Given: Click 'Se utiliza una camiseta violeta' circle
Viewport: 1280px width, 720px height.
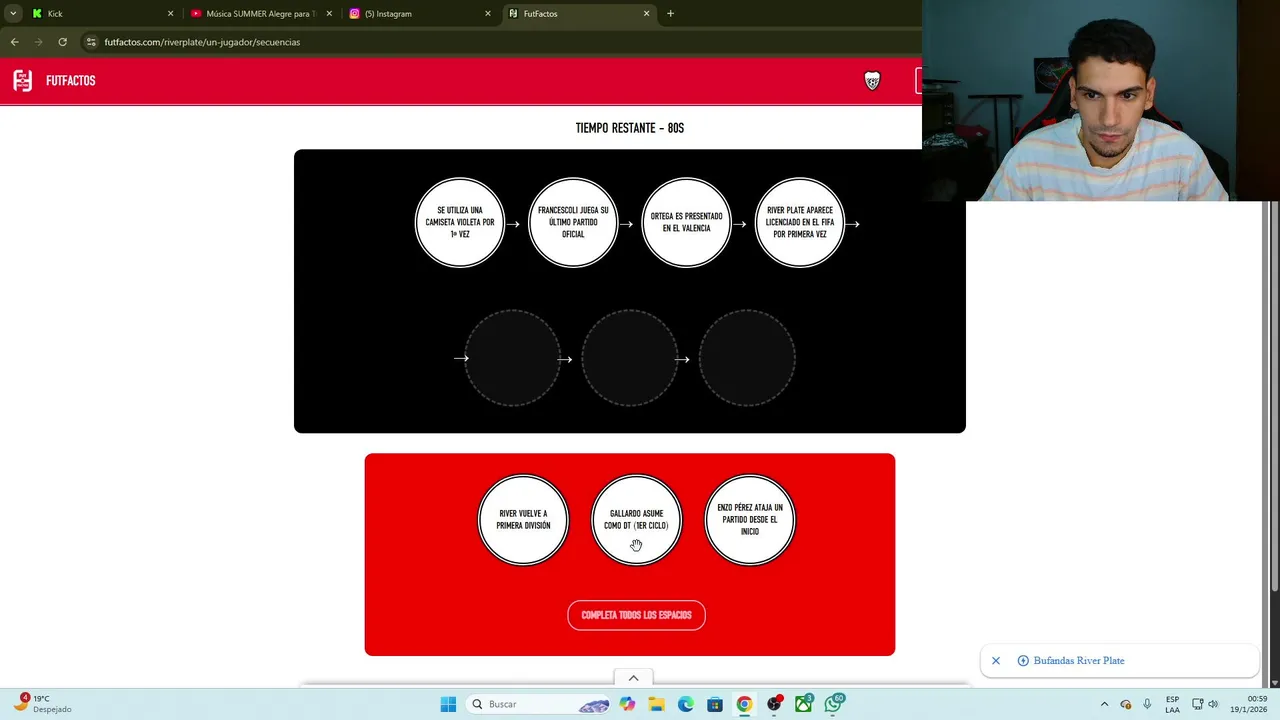Looking at the screenshot, I should pos(460,222).
